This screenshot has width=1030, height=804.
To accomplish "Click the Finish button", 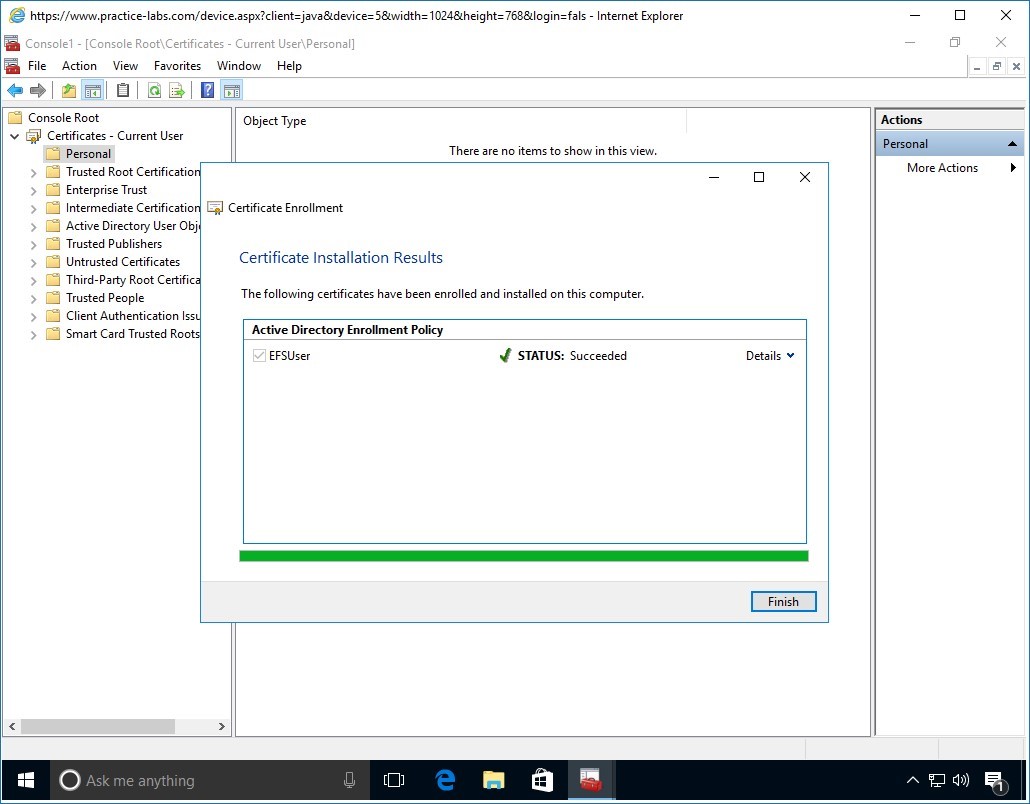I will pos(783,601).
